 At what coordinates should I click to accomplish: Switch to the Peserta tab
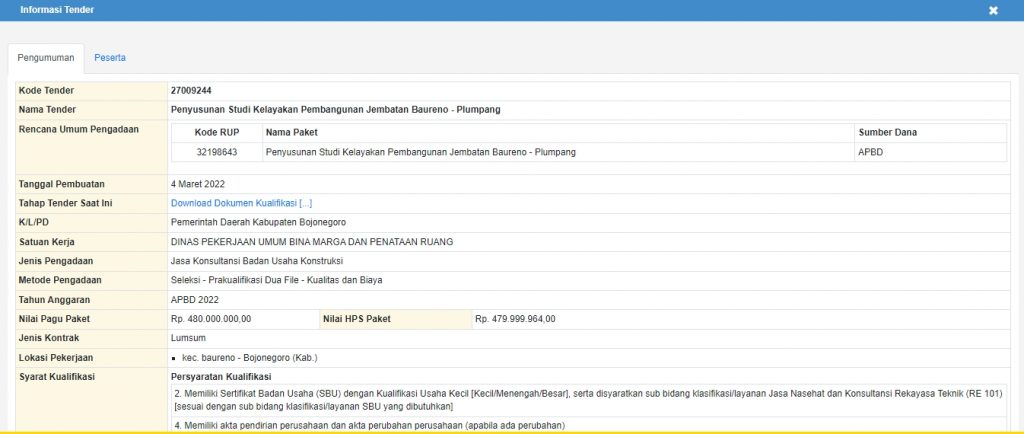click(110, 58)
